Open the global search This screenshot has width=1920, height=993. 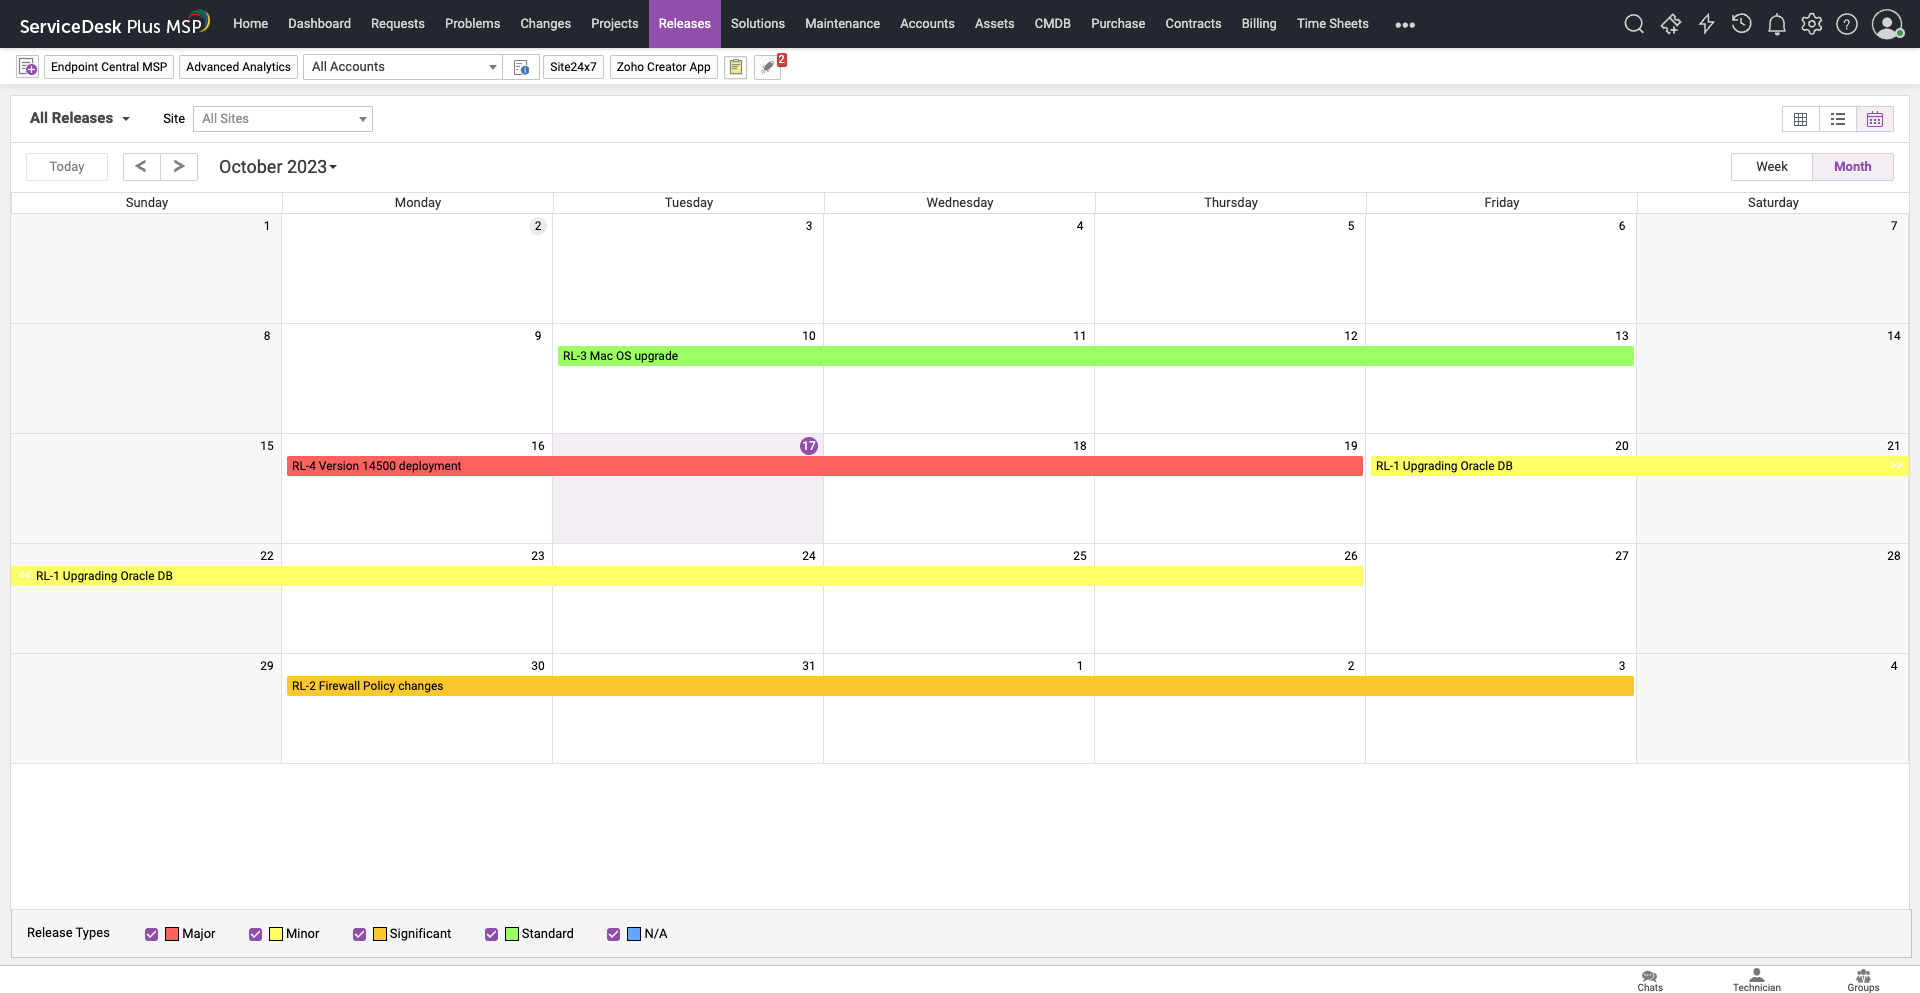[1634, 23]
